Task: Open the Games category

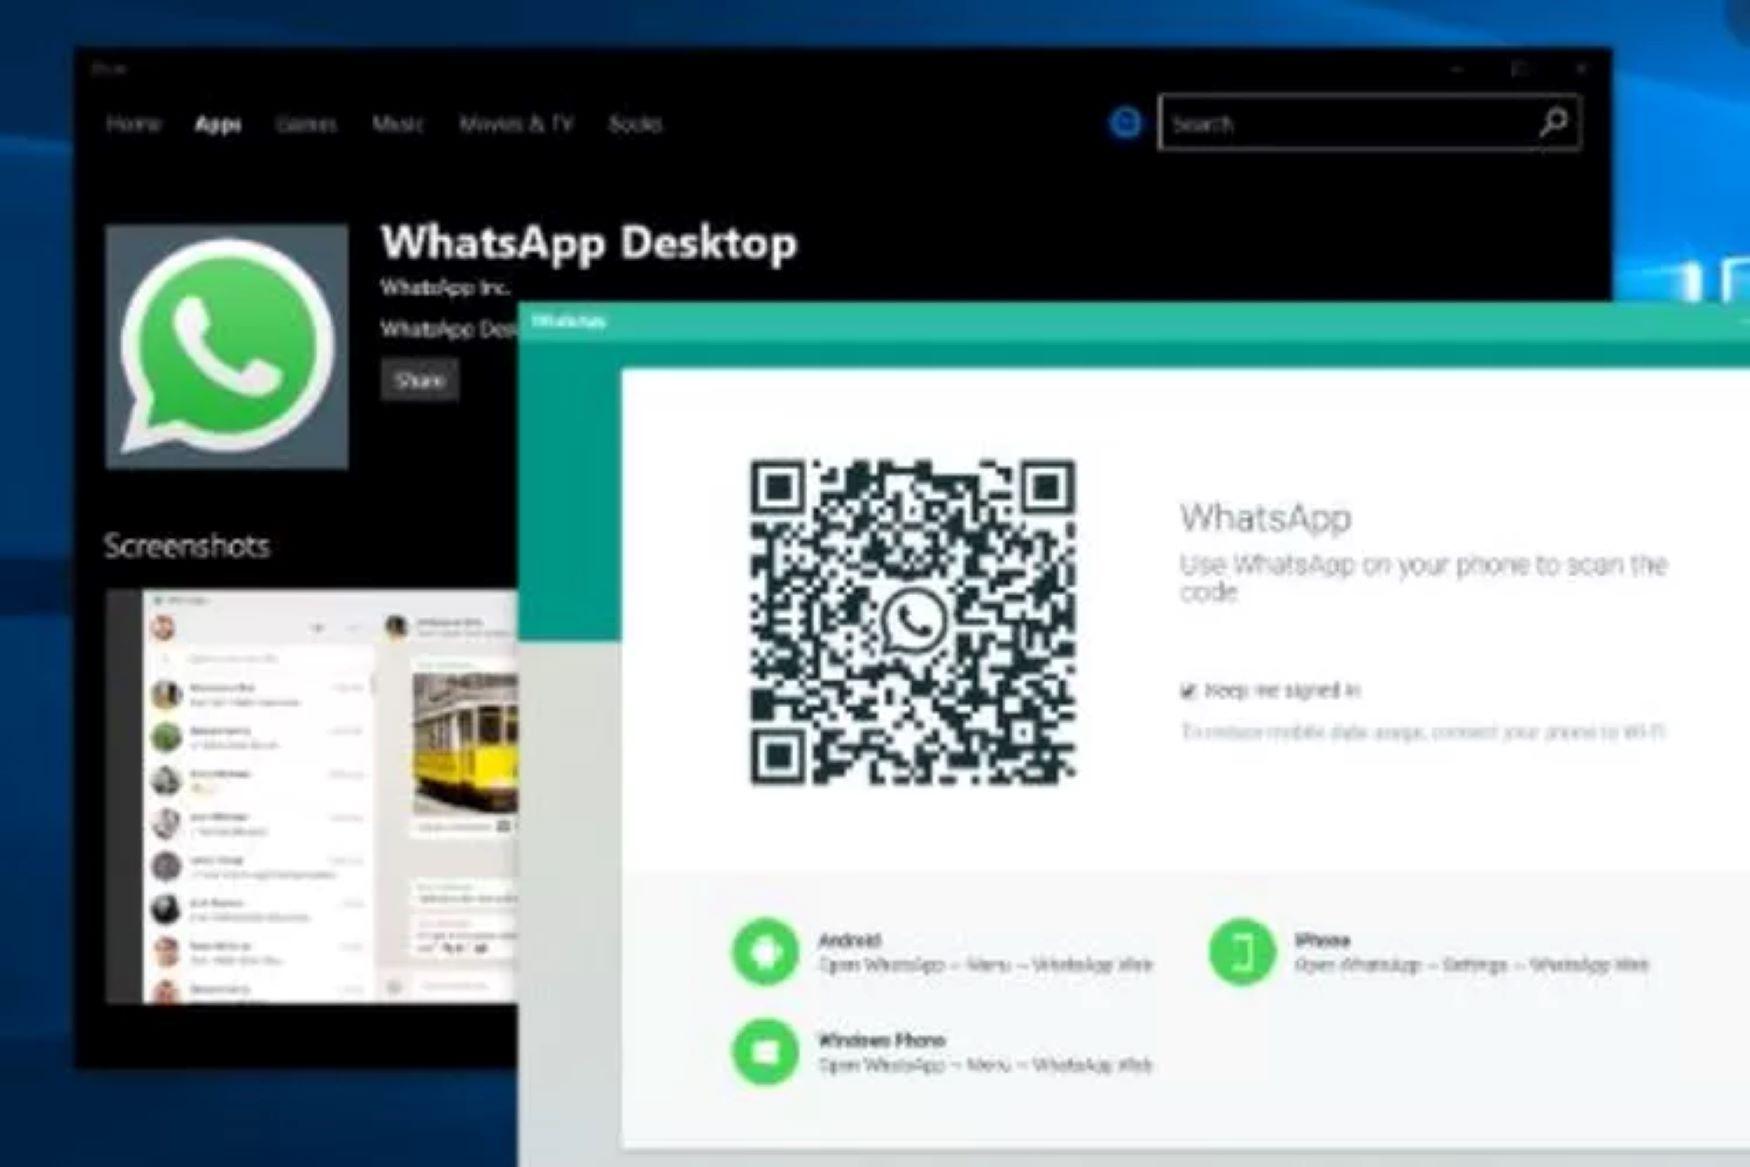Action: pos(306,124)
